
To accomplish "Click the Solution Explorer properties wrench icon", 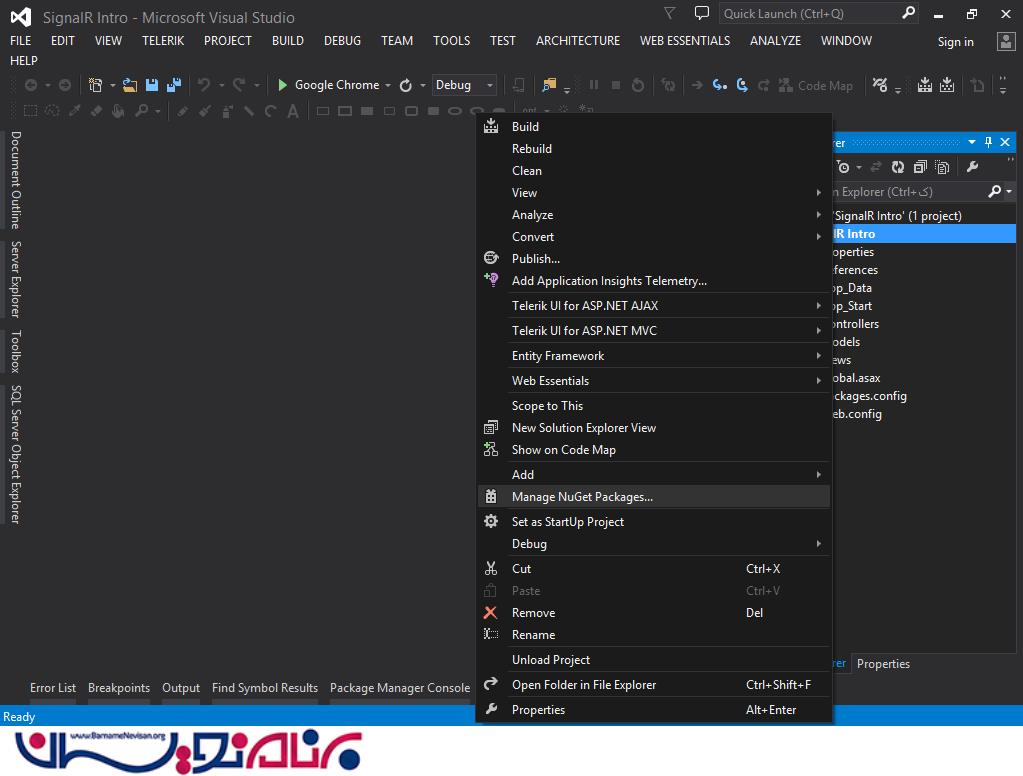I will click(x=971, y=167).
